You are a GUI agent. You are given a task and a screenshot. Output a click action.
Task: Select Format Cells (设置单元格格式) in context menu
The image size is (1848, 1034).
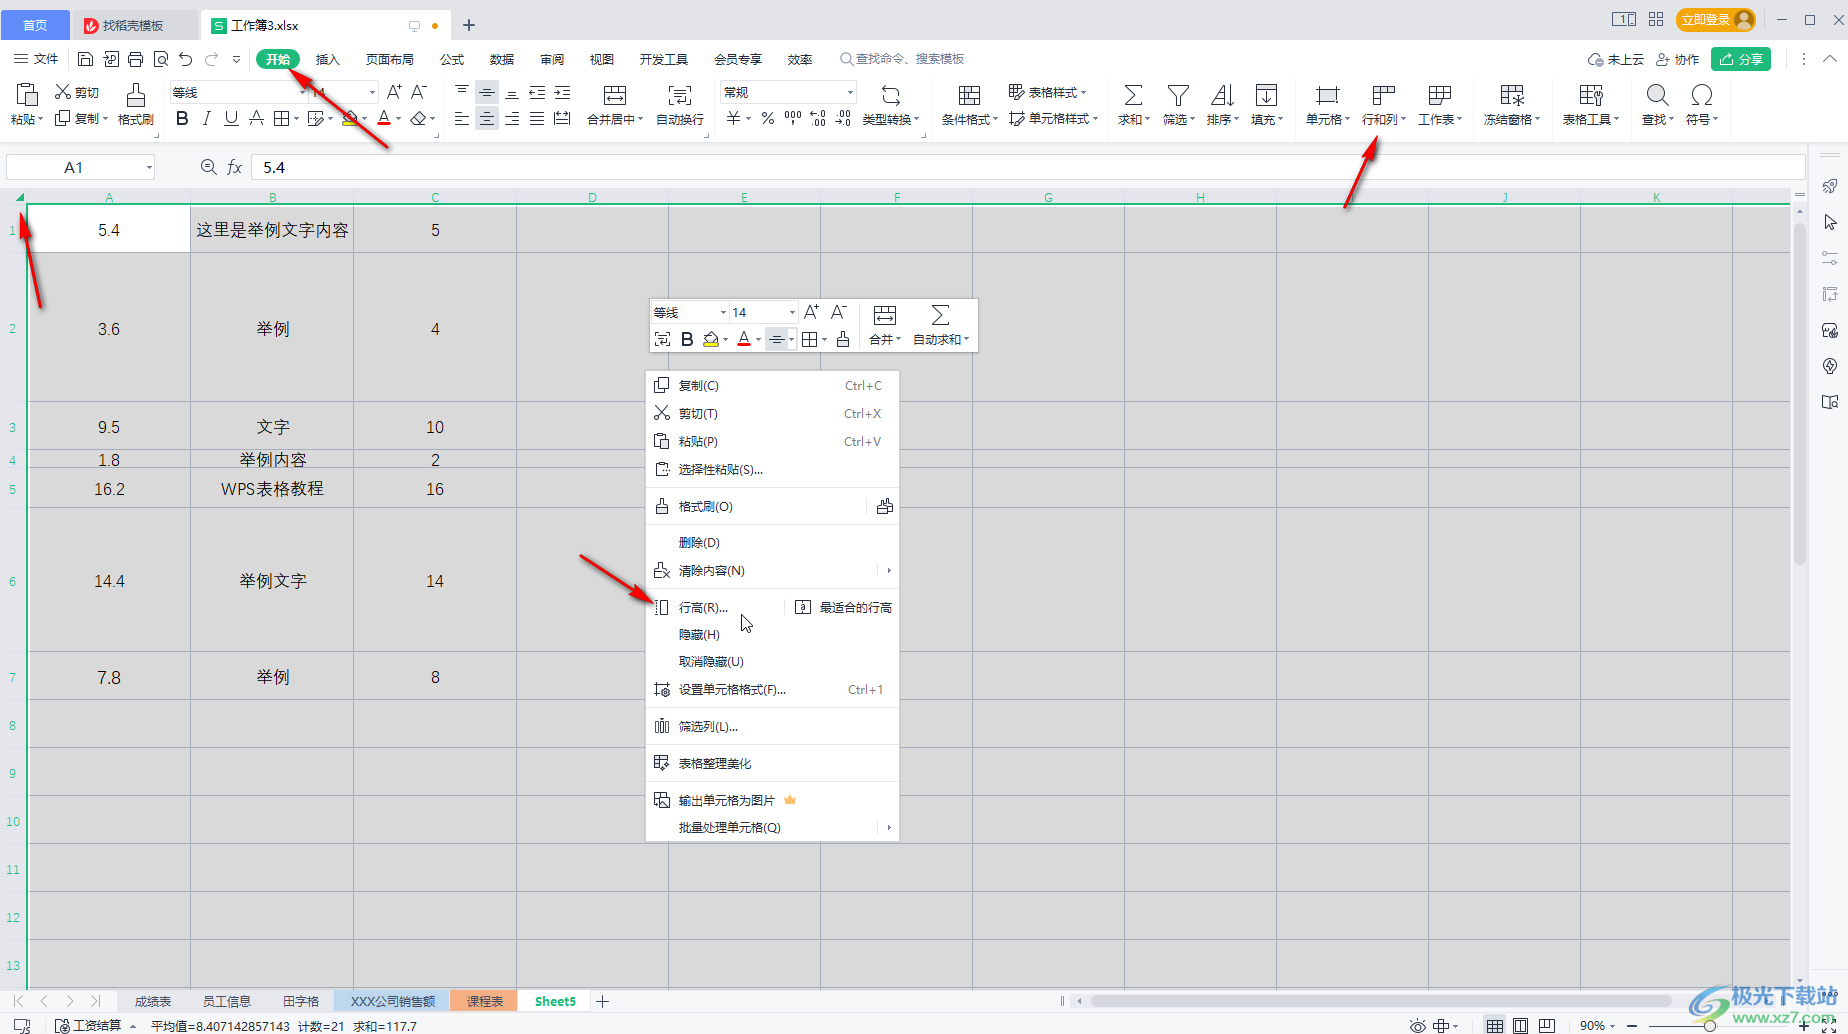click(772, 690)
